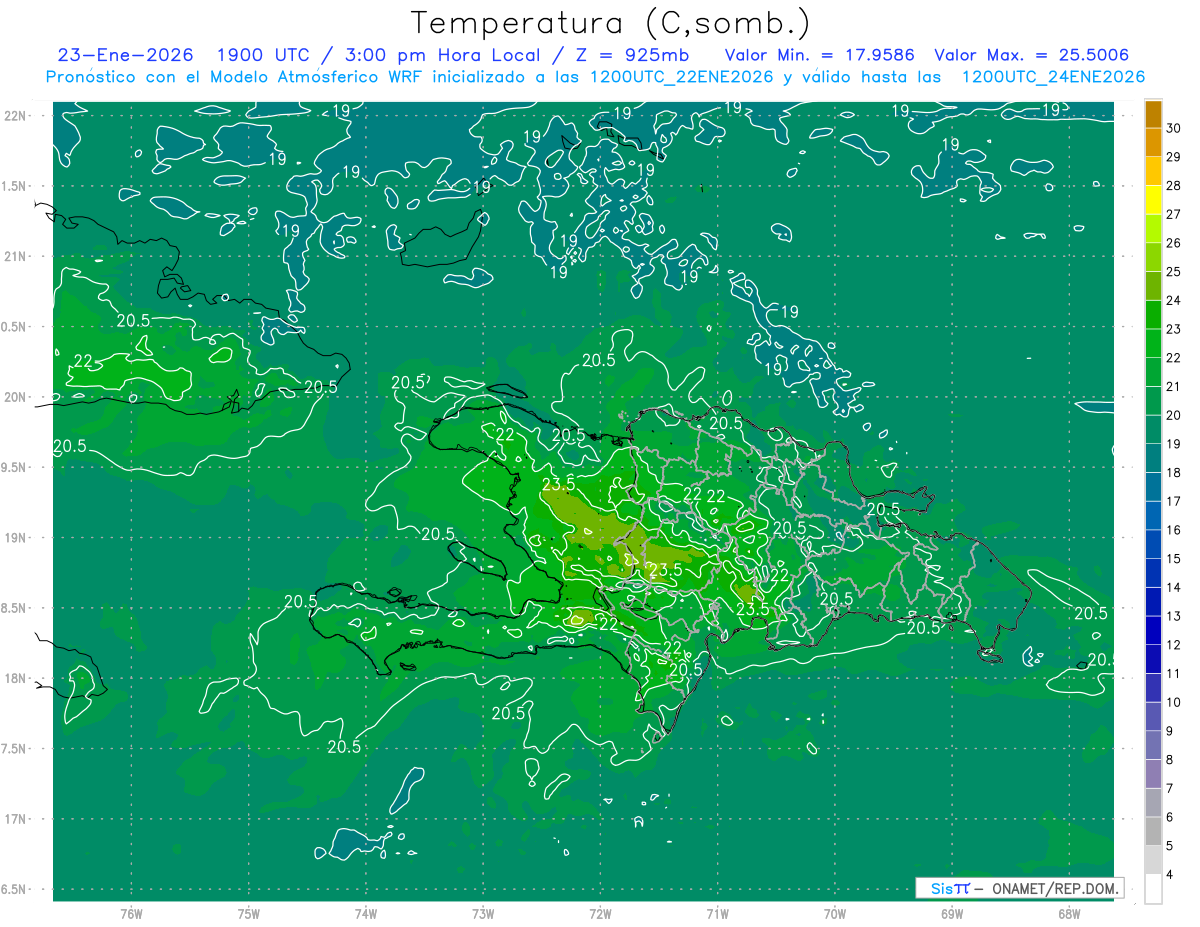The image size is (1200, 927).
Task: Select the valid-until time "1200UTC_24ENE2026"
Action: tap(1053, 77)
